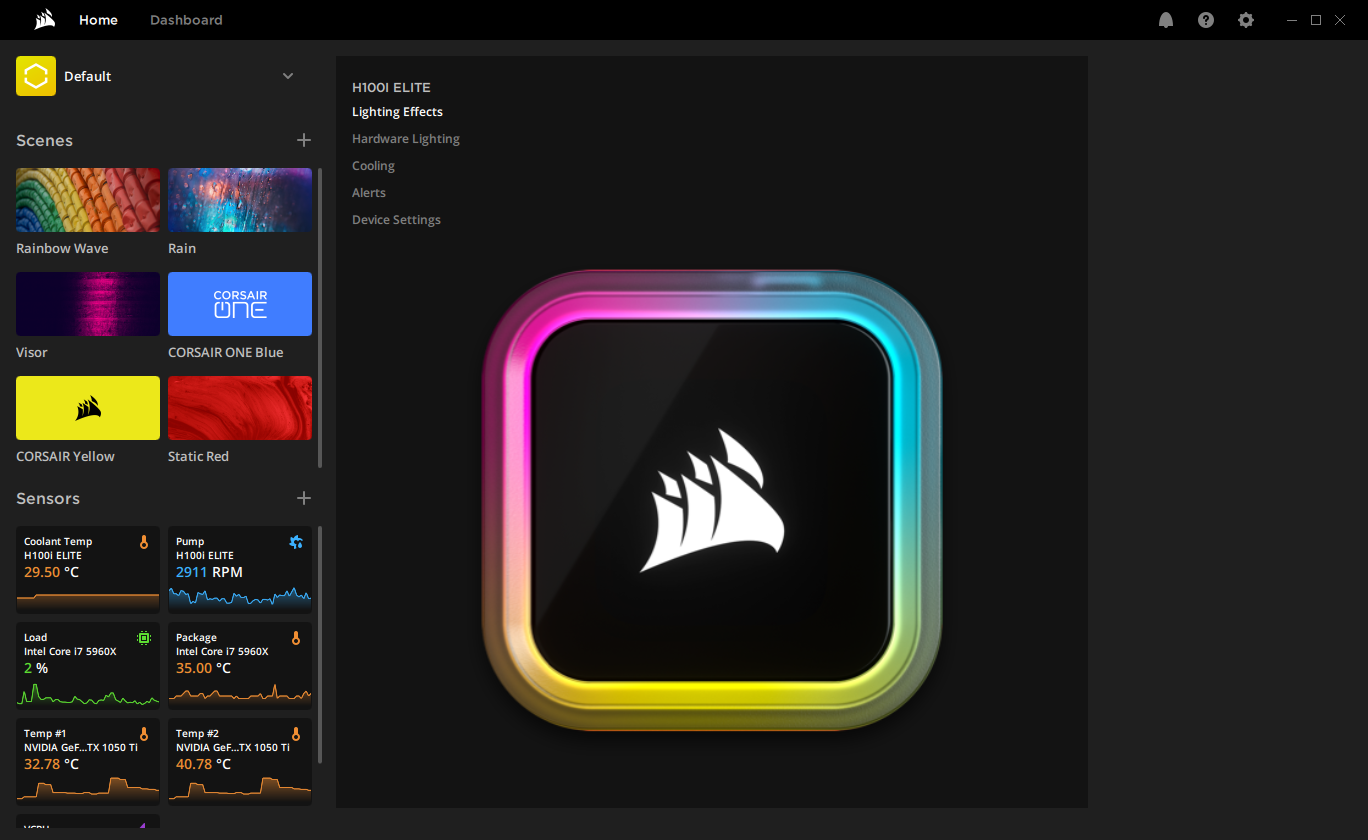Click the Package temperature graph

click(x=240, y=694)
